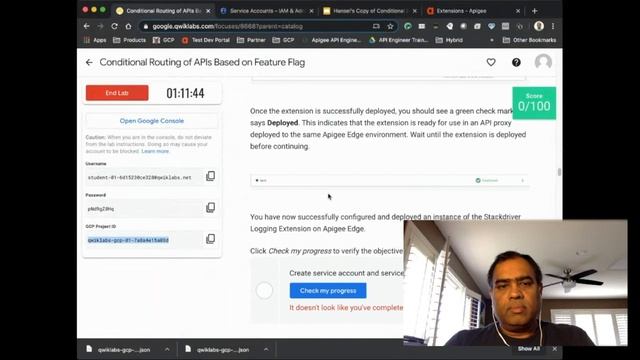The width and height of the screenshot is (640, 360).
Task: Click the green Score 0/100 badge
Action: (x=534, y=103)
